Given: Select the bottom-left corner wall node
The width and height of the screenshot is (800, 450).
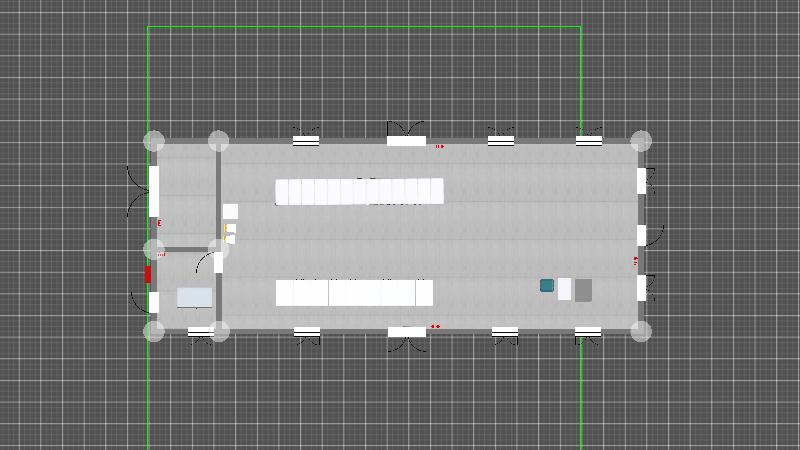Looking at the screenshot, I should (154, 331).
